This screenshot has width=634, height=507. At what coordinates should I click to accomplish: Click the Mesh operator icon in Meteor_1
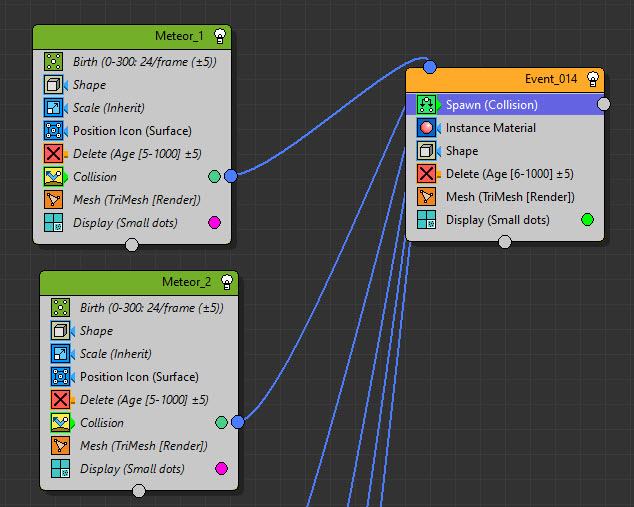point(53,200)
